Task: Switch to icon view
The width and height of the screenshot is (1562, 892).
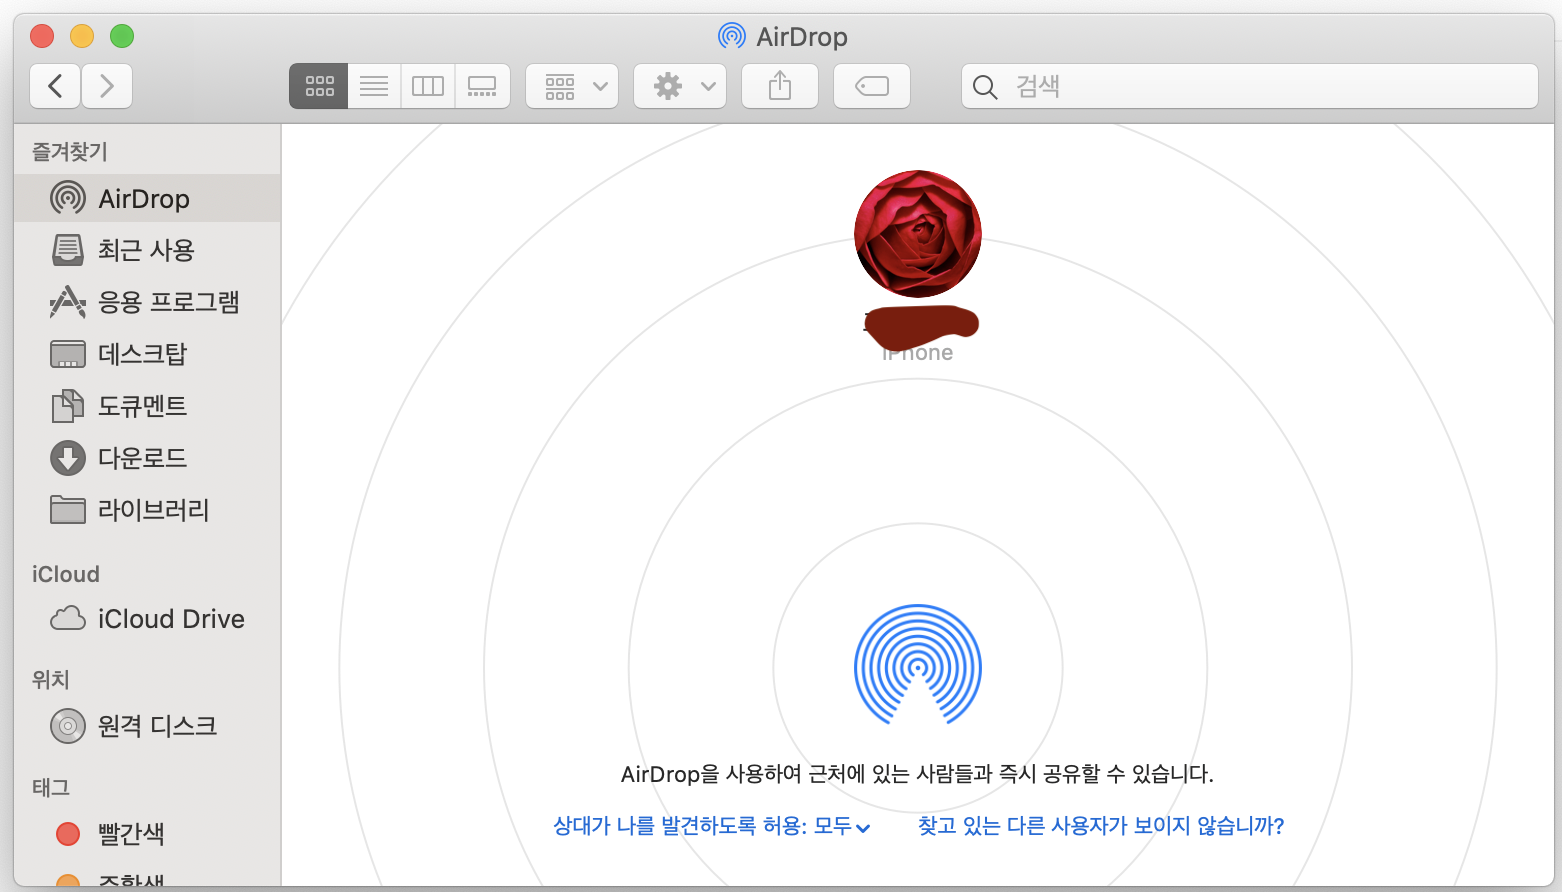Action: tap(319, 86)
